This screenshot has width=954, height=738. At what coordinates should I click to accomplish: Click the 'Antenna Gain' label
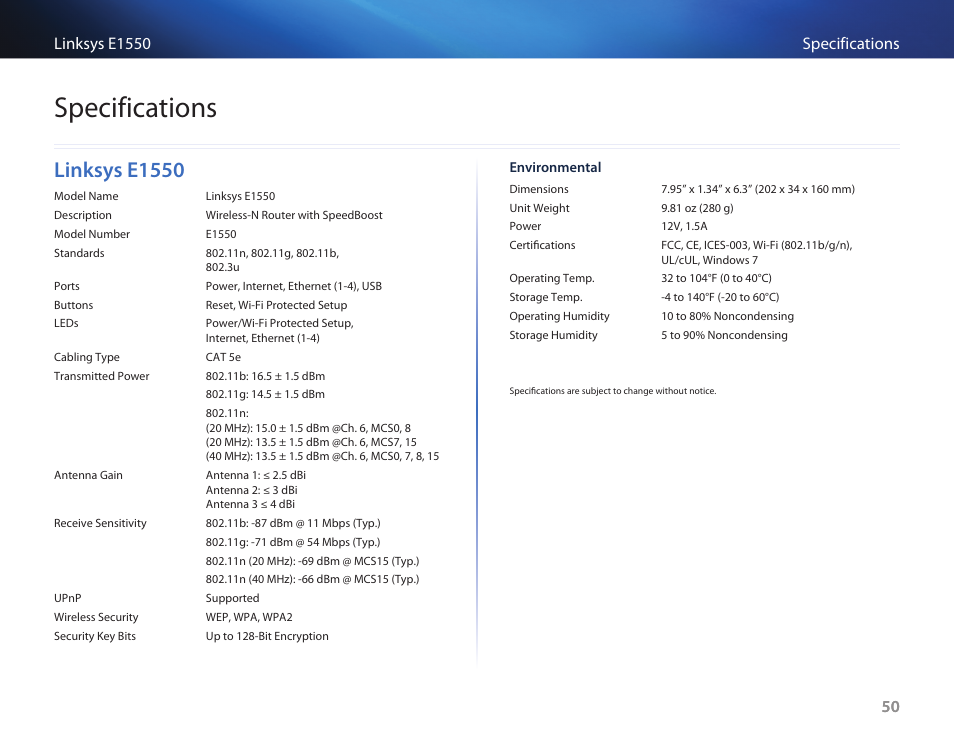coord(88,475)
